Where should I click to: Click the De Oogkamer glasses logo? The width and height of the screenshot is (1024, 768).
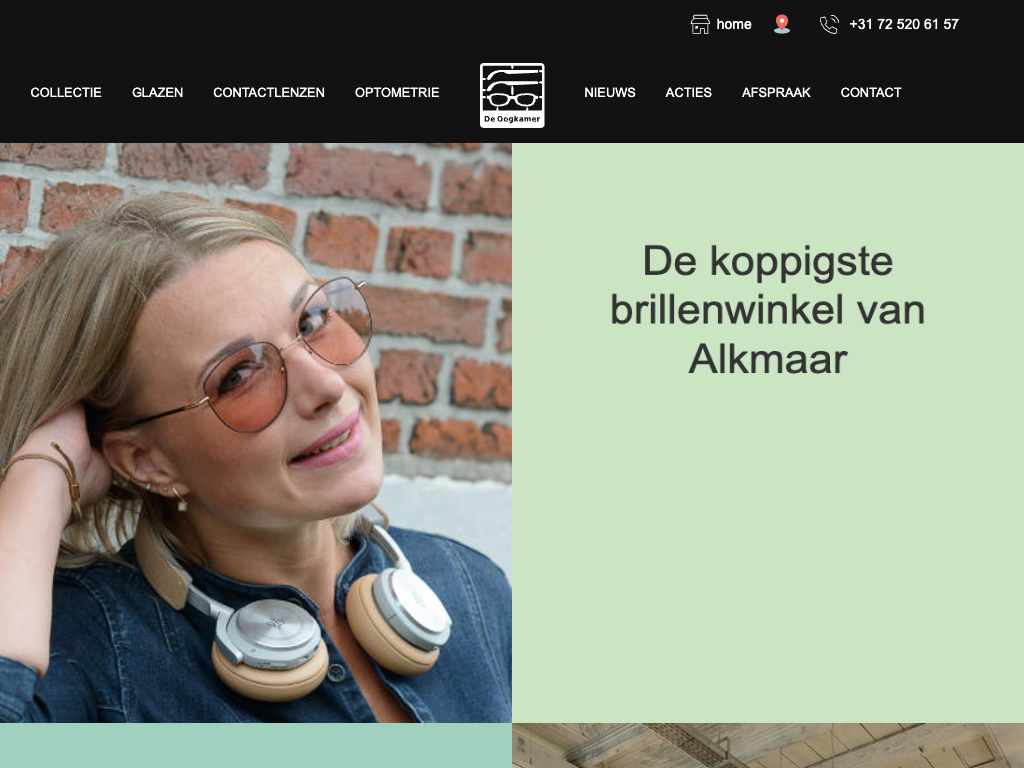(x=512, y=95)
